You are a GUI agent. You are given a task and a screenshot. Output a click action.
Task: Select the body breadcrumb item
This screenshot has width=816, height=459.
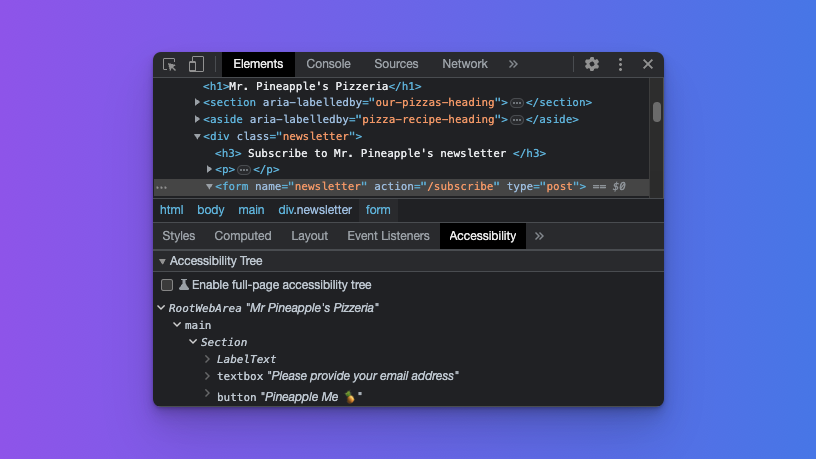coord(211,210)
